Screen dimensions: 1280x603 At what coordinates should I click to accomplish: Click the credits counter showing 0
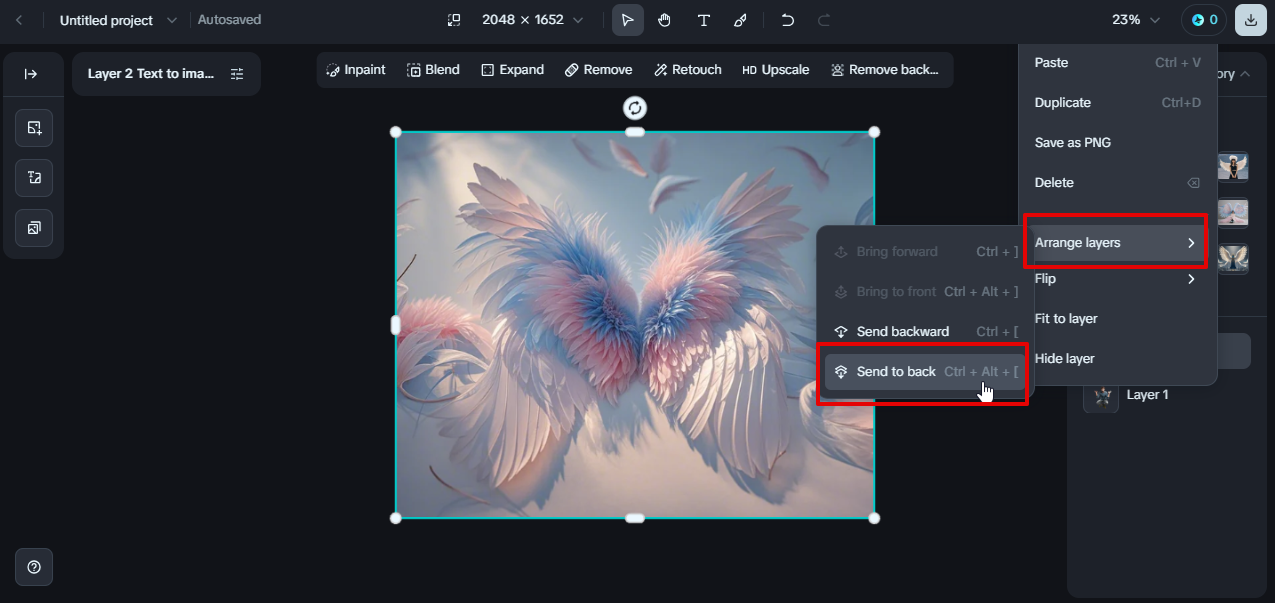click(1204, 20)
